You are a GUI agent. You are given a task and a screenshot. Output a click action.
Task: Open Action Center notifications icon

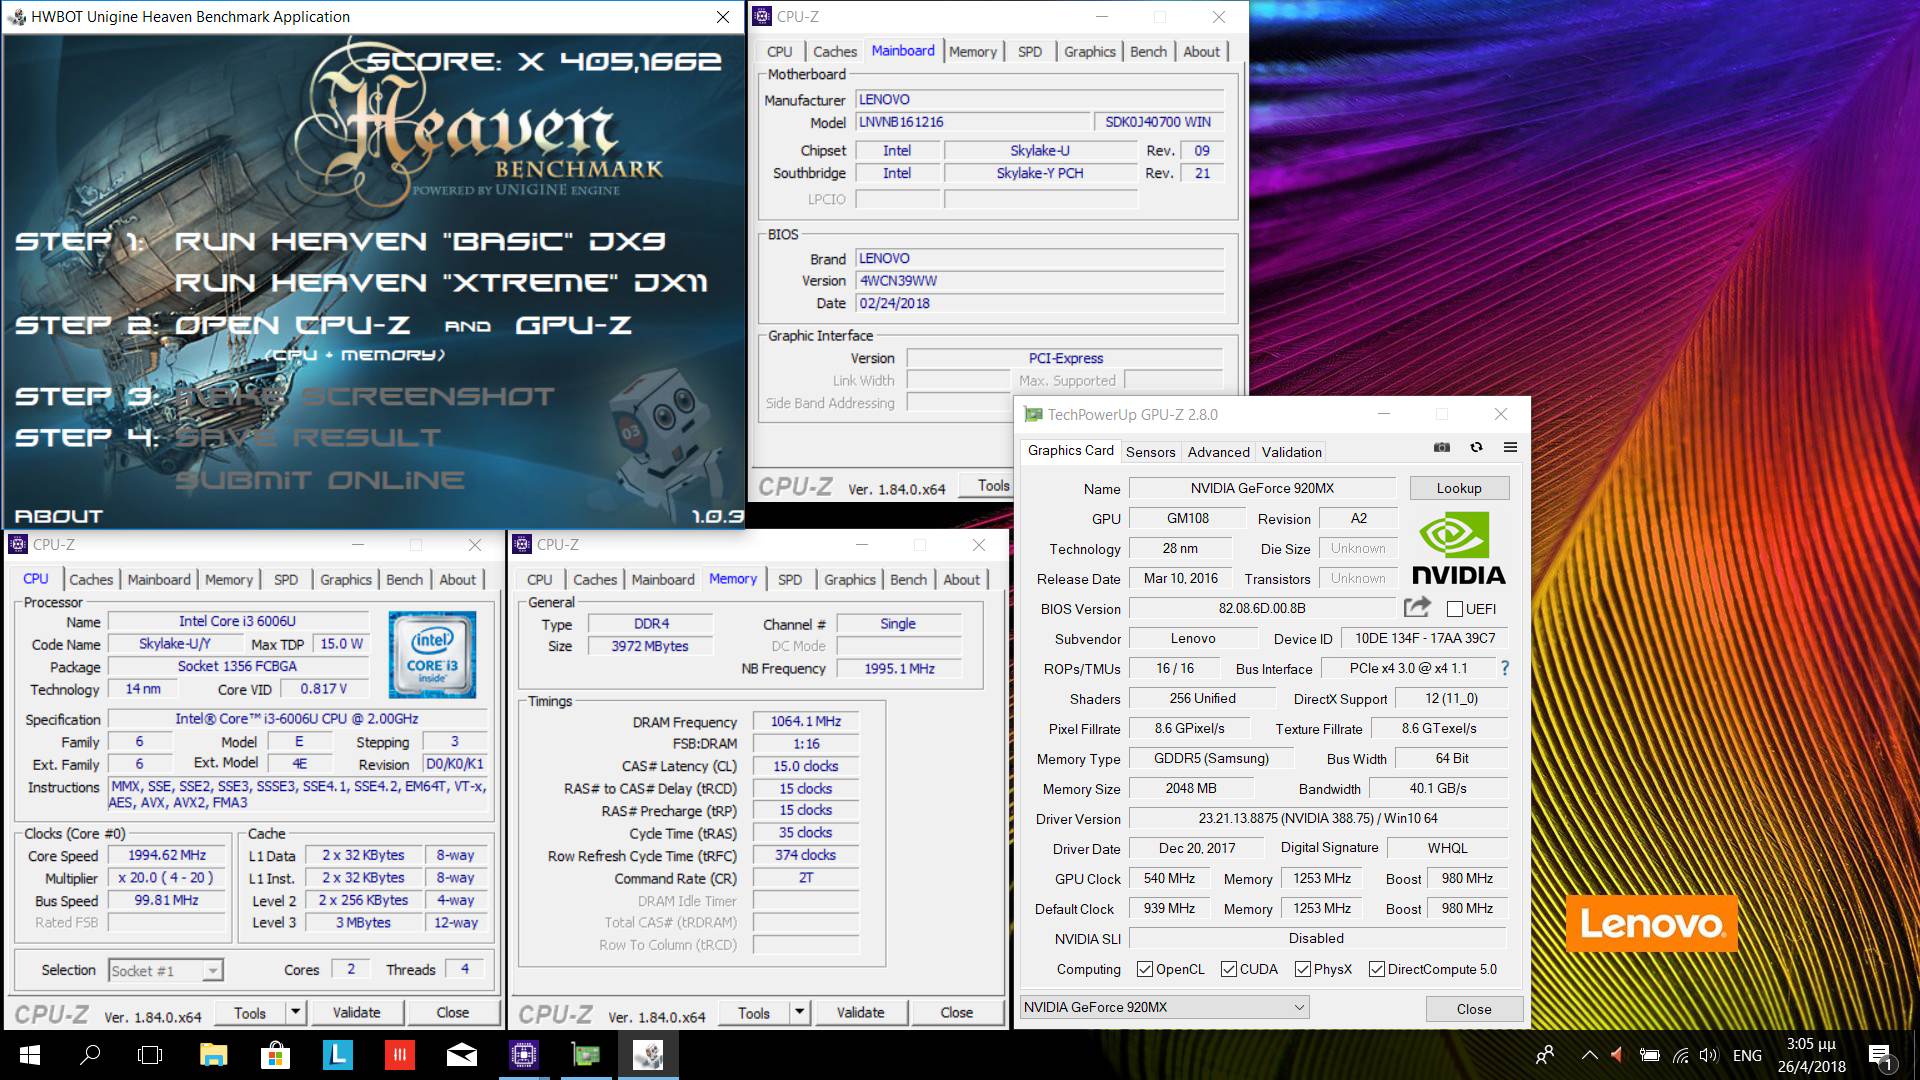[1880, 1056]
